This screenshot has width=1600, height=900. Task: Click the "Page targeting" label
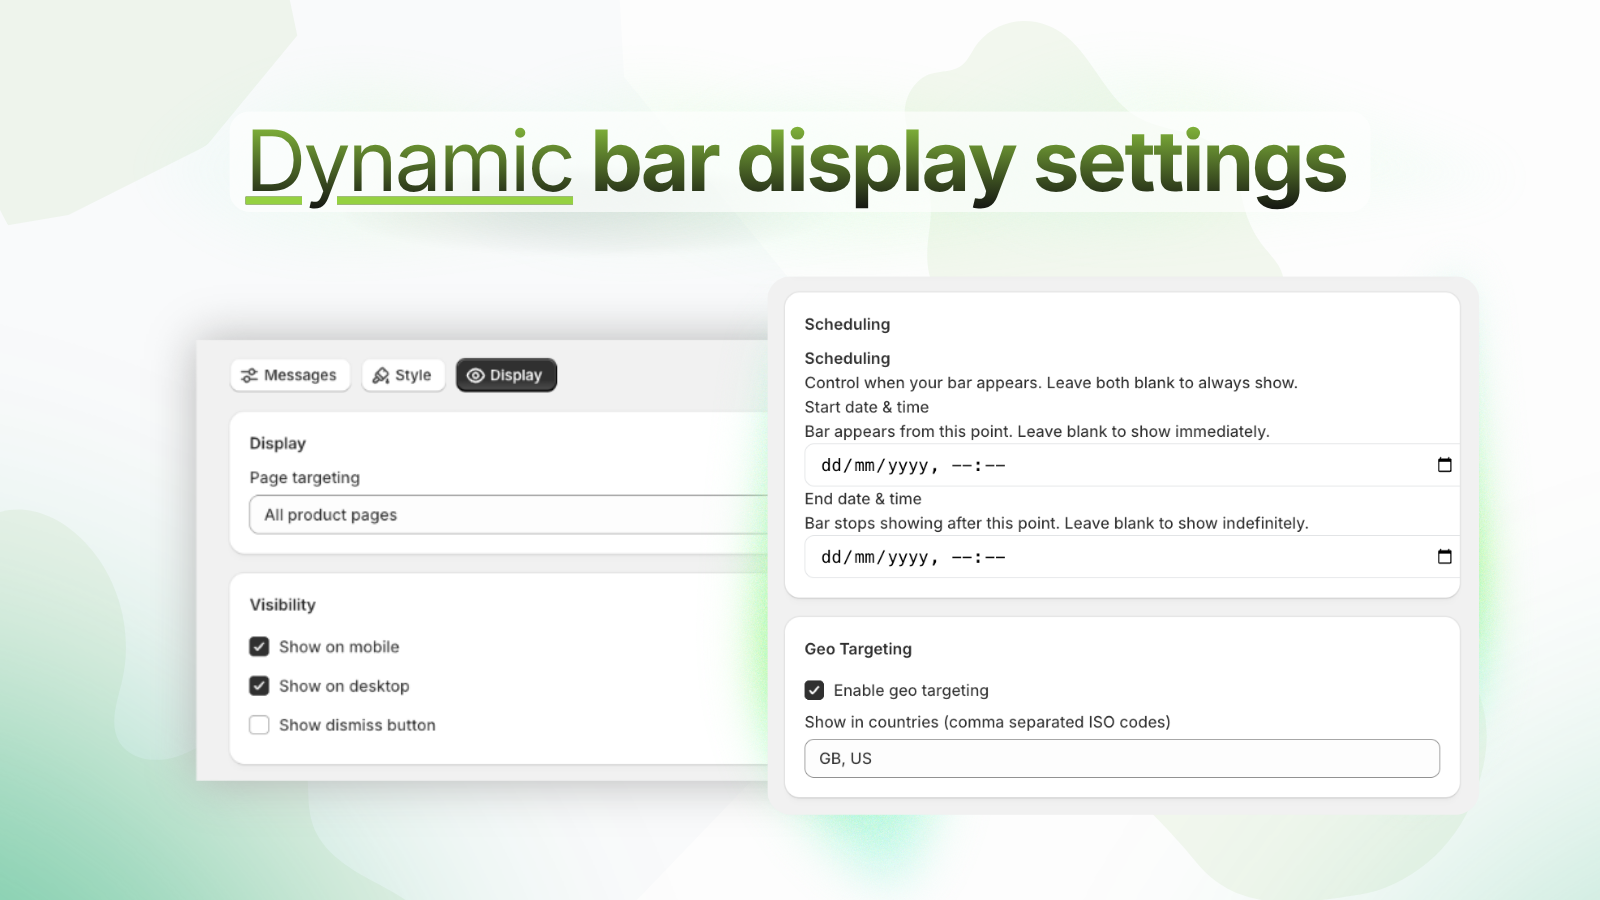coord(305,478)
